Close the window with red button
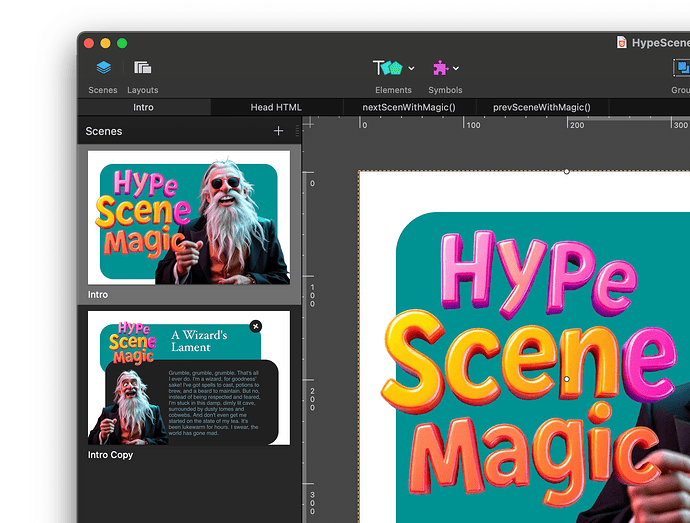Screen dimensions: 690x523 [x=89, y=43]
